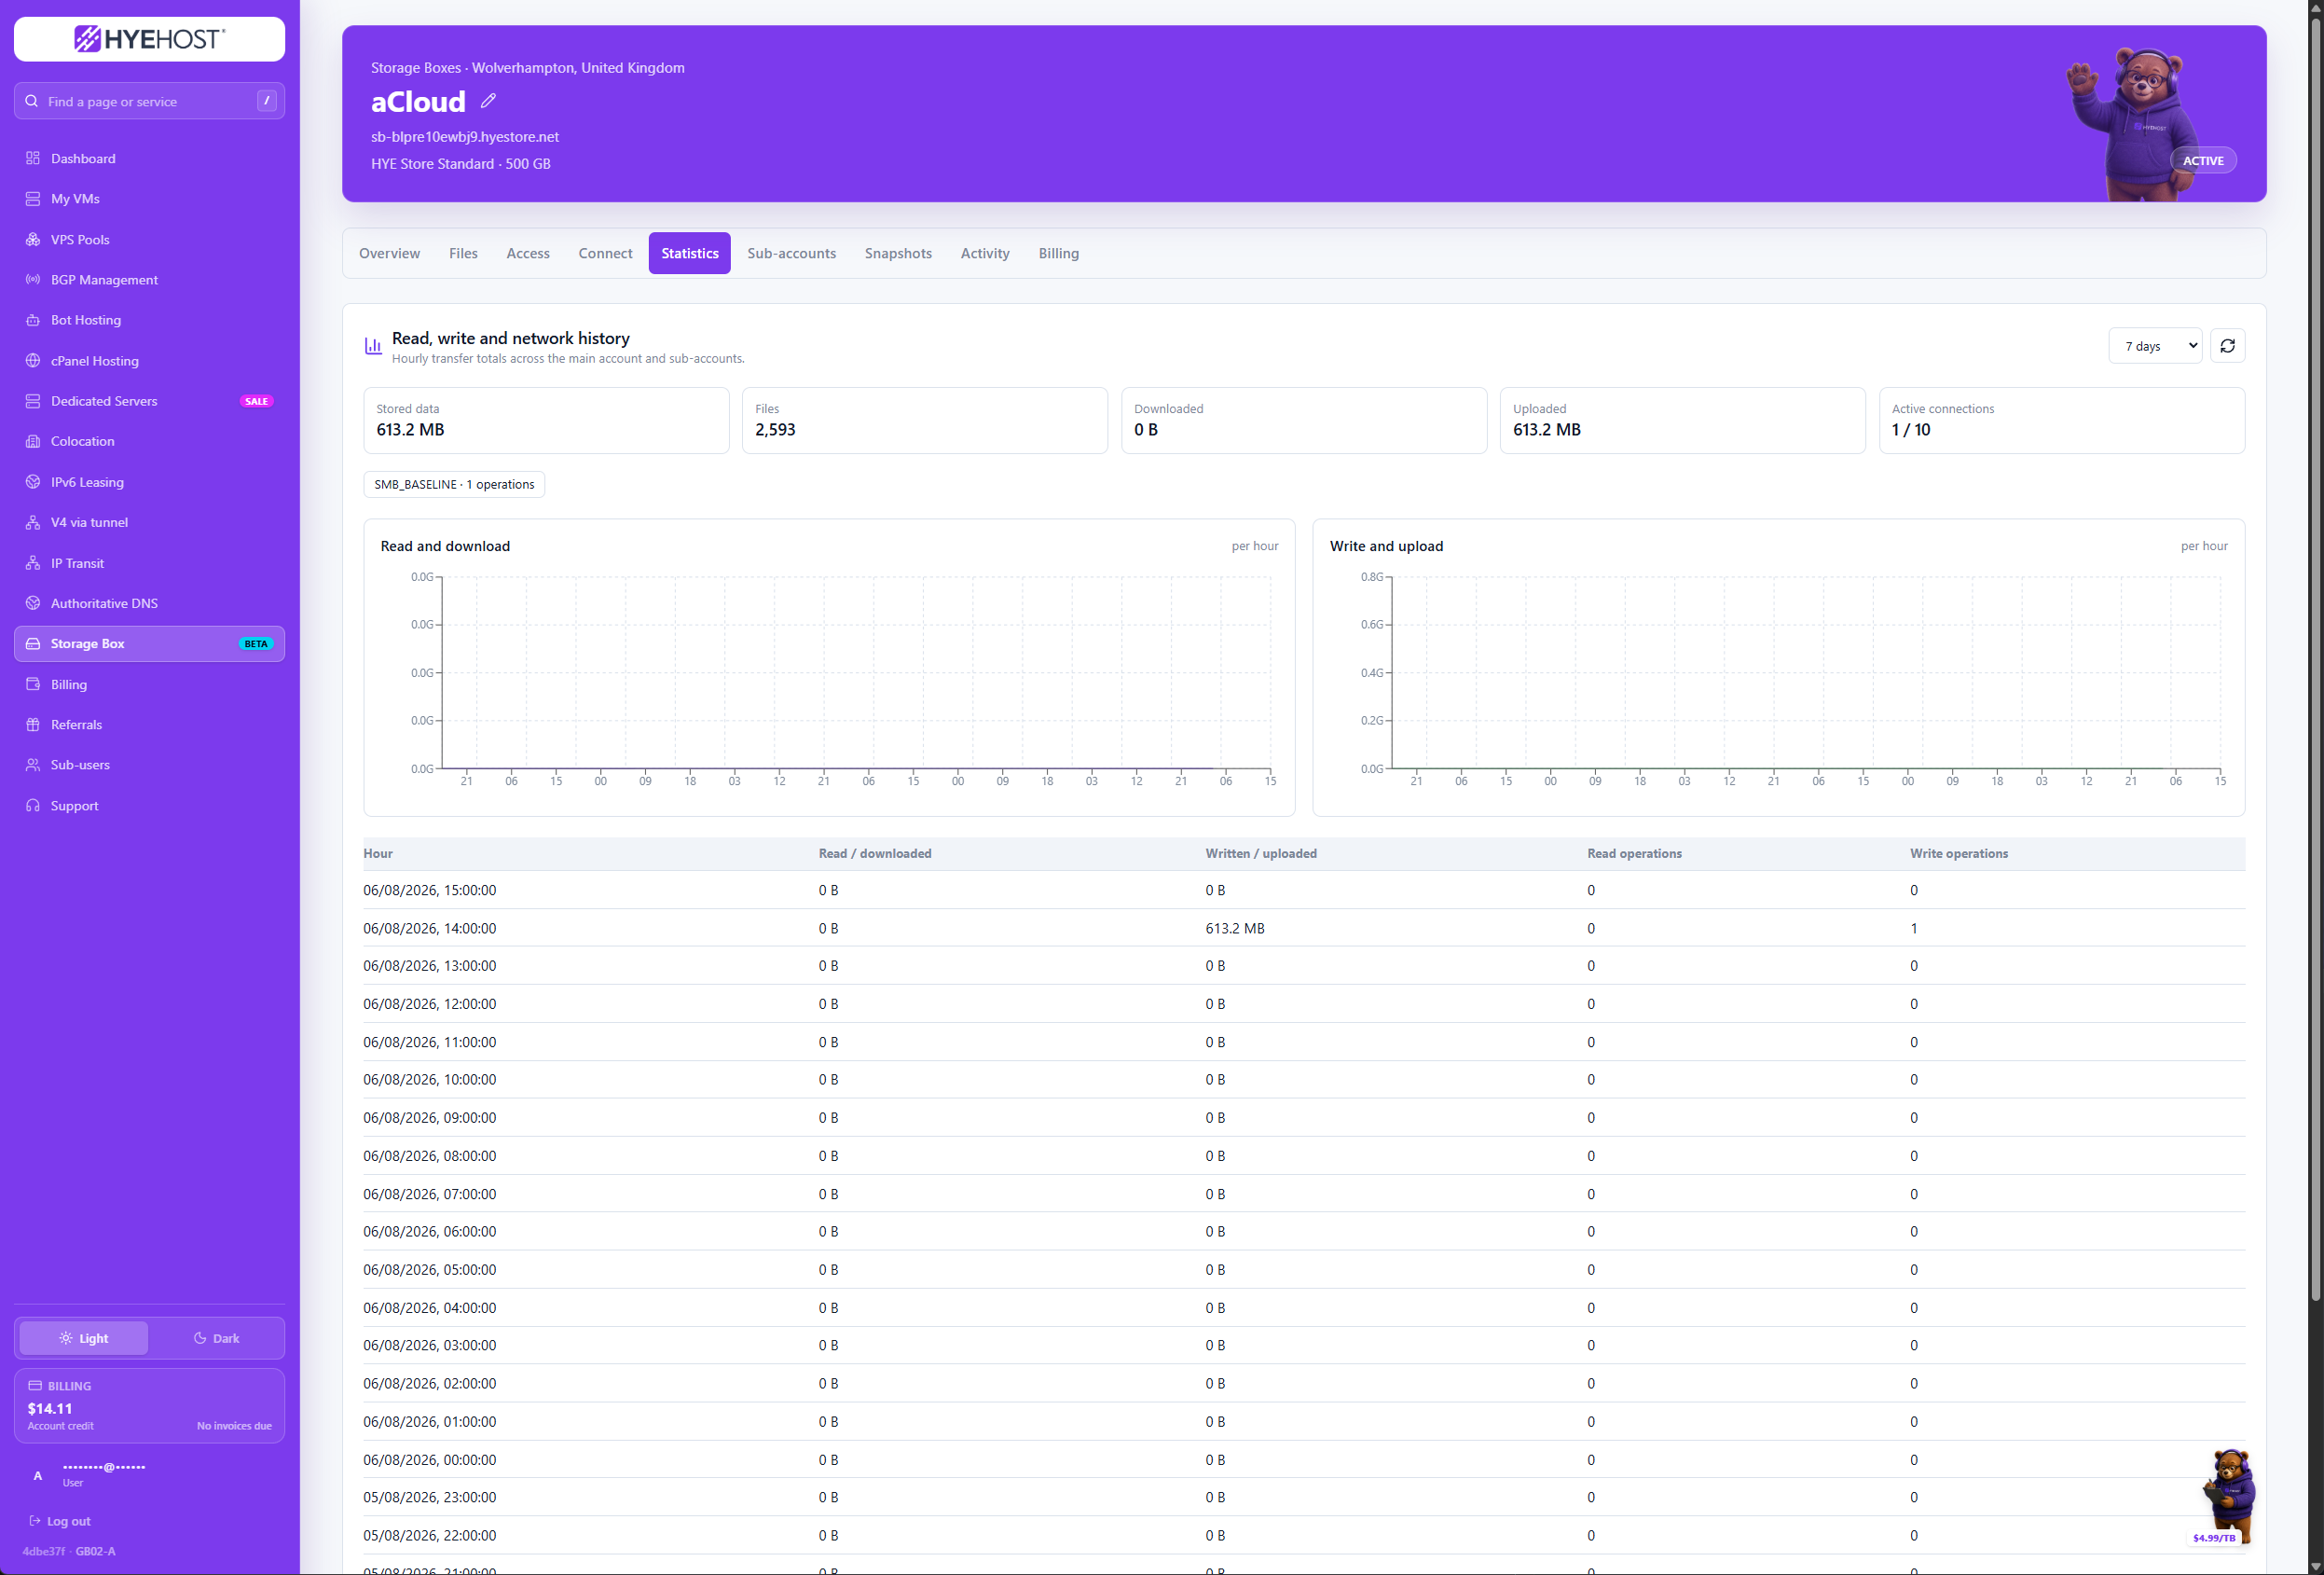Click the Dashboard sidebar icon
Viewport: 2324px width, 1575px height.
(33, 158)
